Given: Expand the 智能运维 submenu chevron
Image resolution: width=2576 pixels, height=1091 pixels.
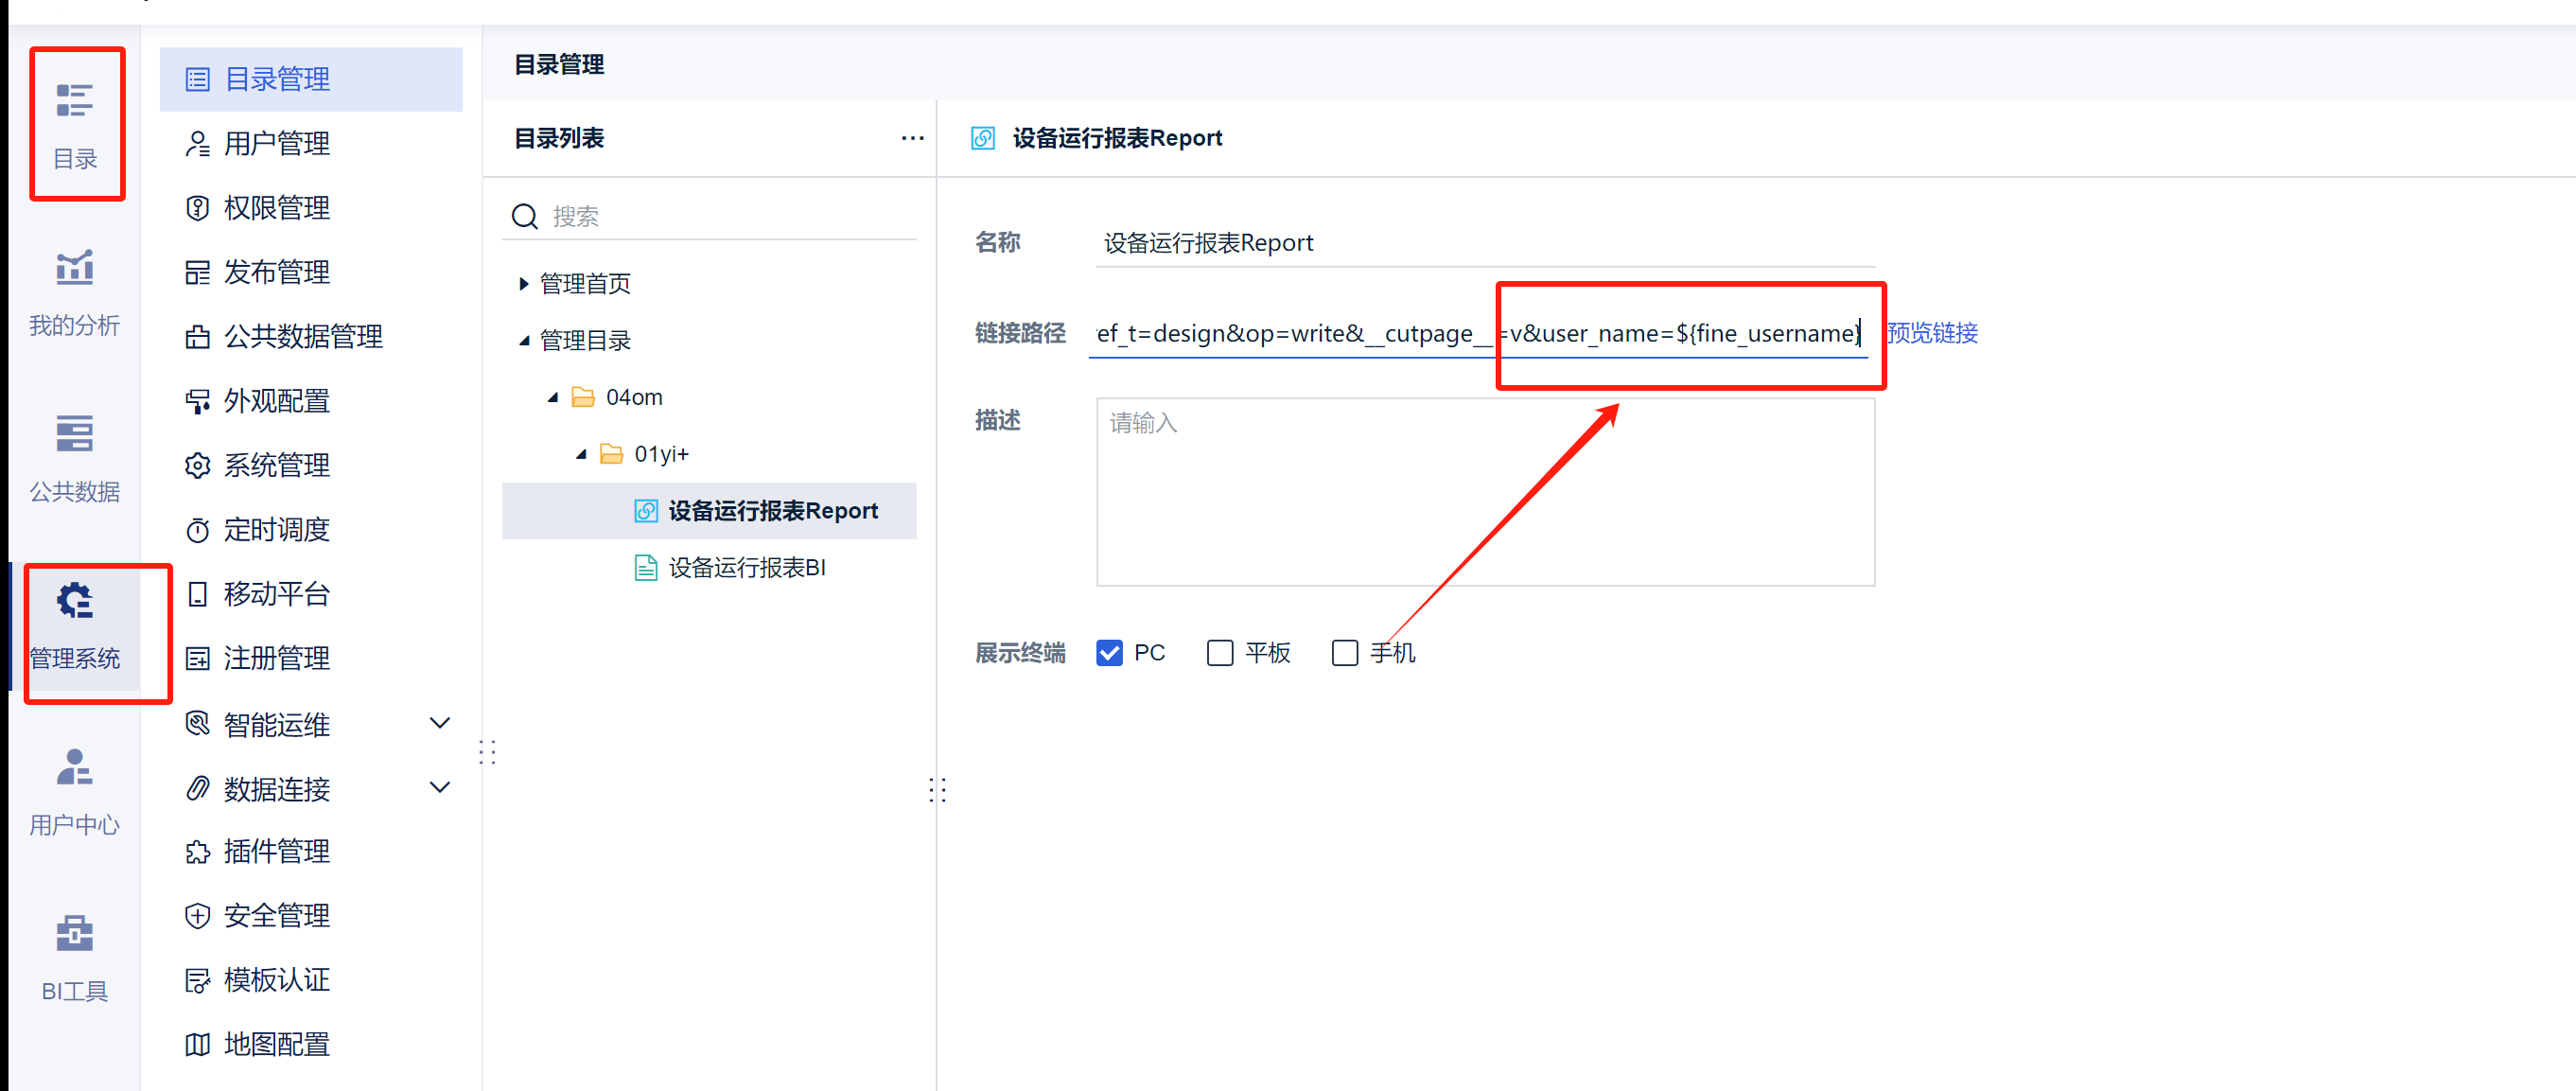Looking at the screenshot, I should coord(439,723).
